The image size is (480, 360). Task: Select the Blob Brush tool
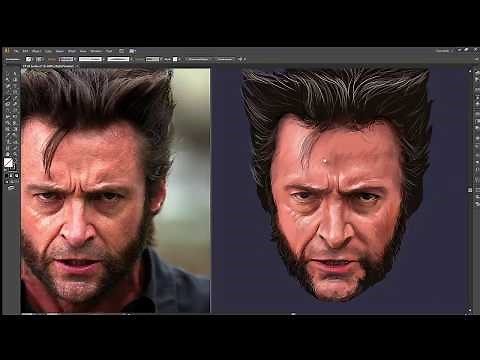pyautogui.click(x=7, y=104)
